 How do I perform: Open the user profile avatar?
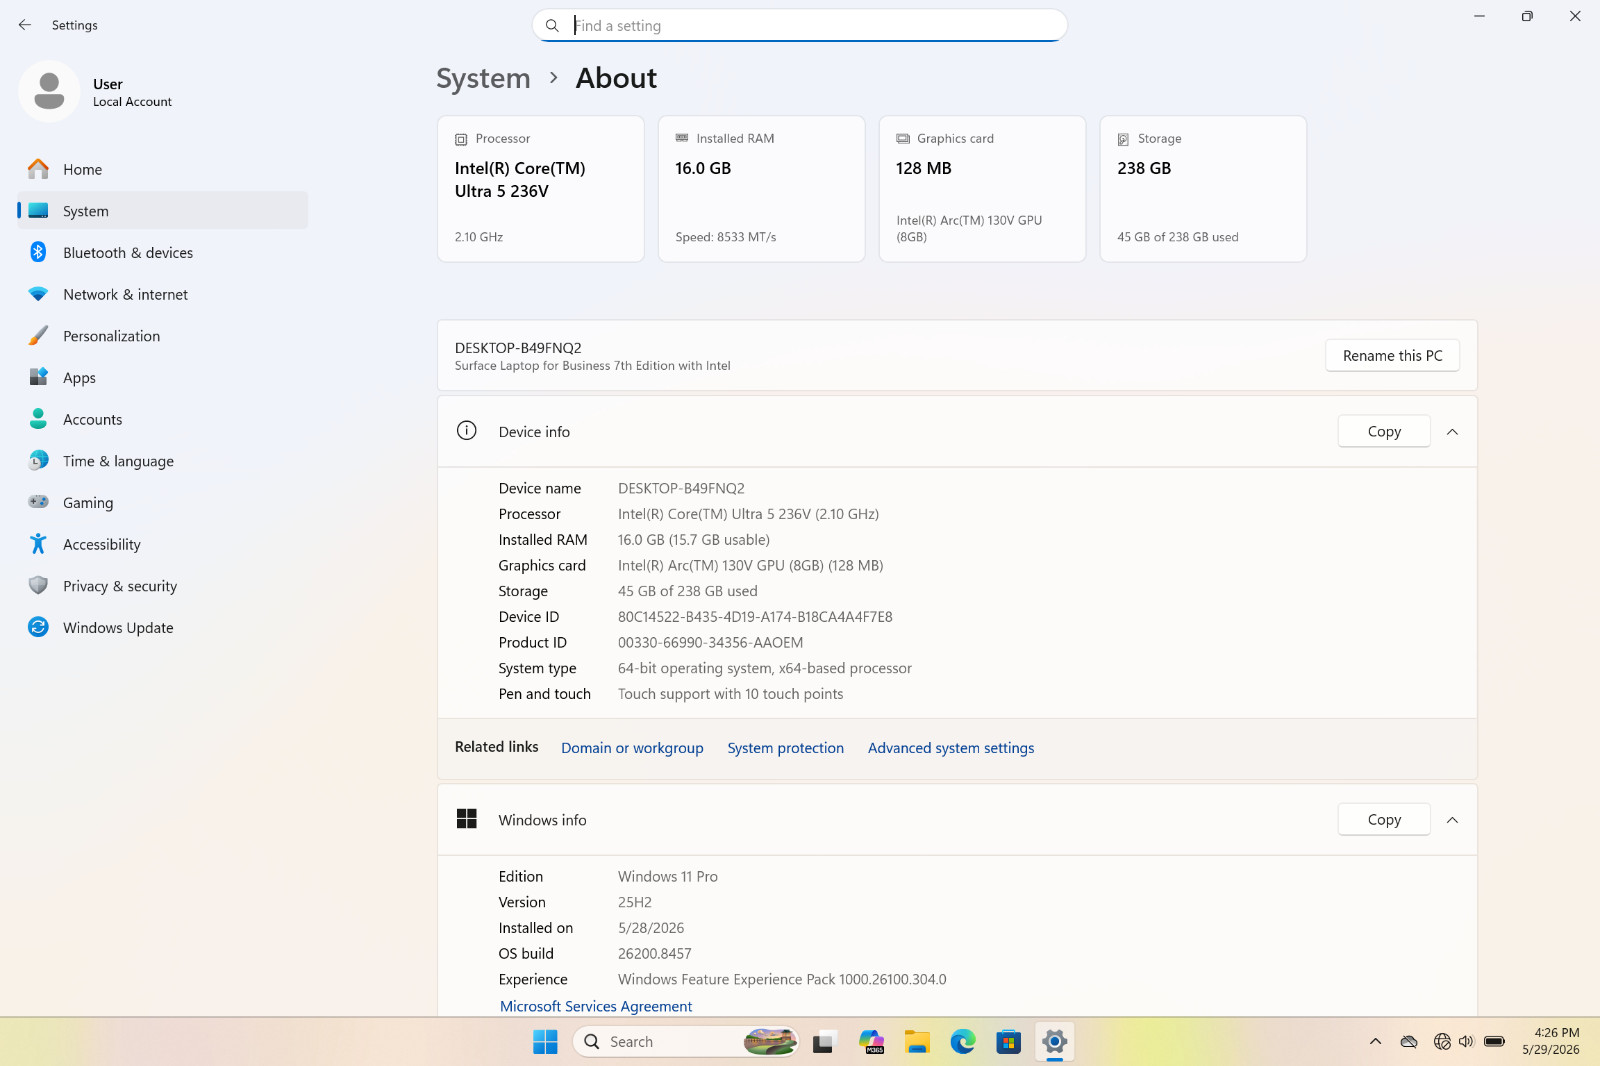tap(49, 92)
